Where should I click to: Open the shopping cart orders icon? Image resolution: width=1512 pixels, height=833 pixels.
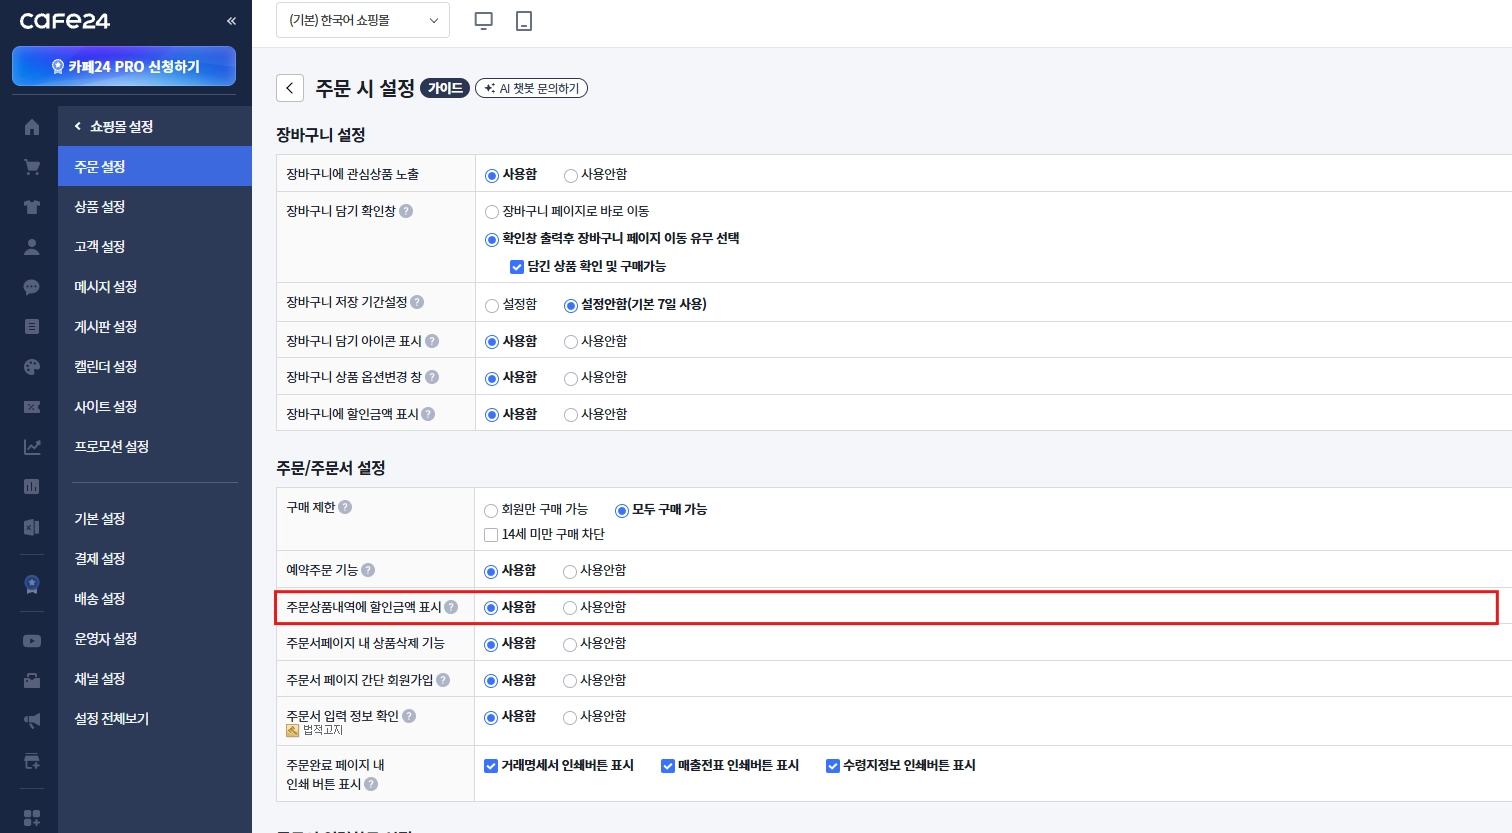tap(32, 167)
